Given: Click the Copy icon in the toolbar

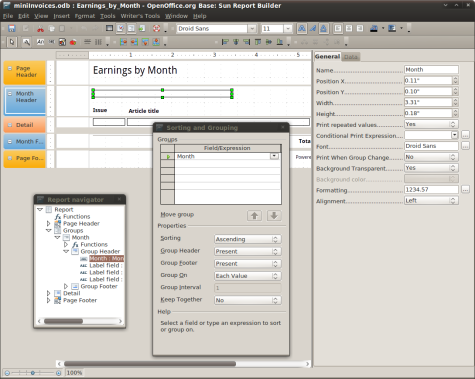Looking at the screenshot, I should [52, 29].
